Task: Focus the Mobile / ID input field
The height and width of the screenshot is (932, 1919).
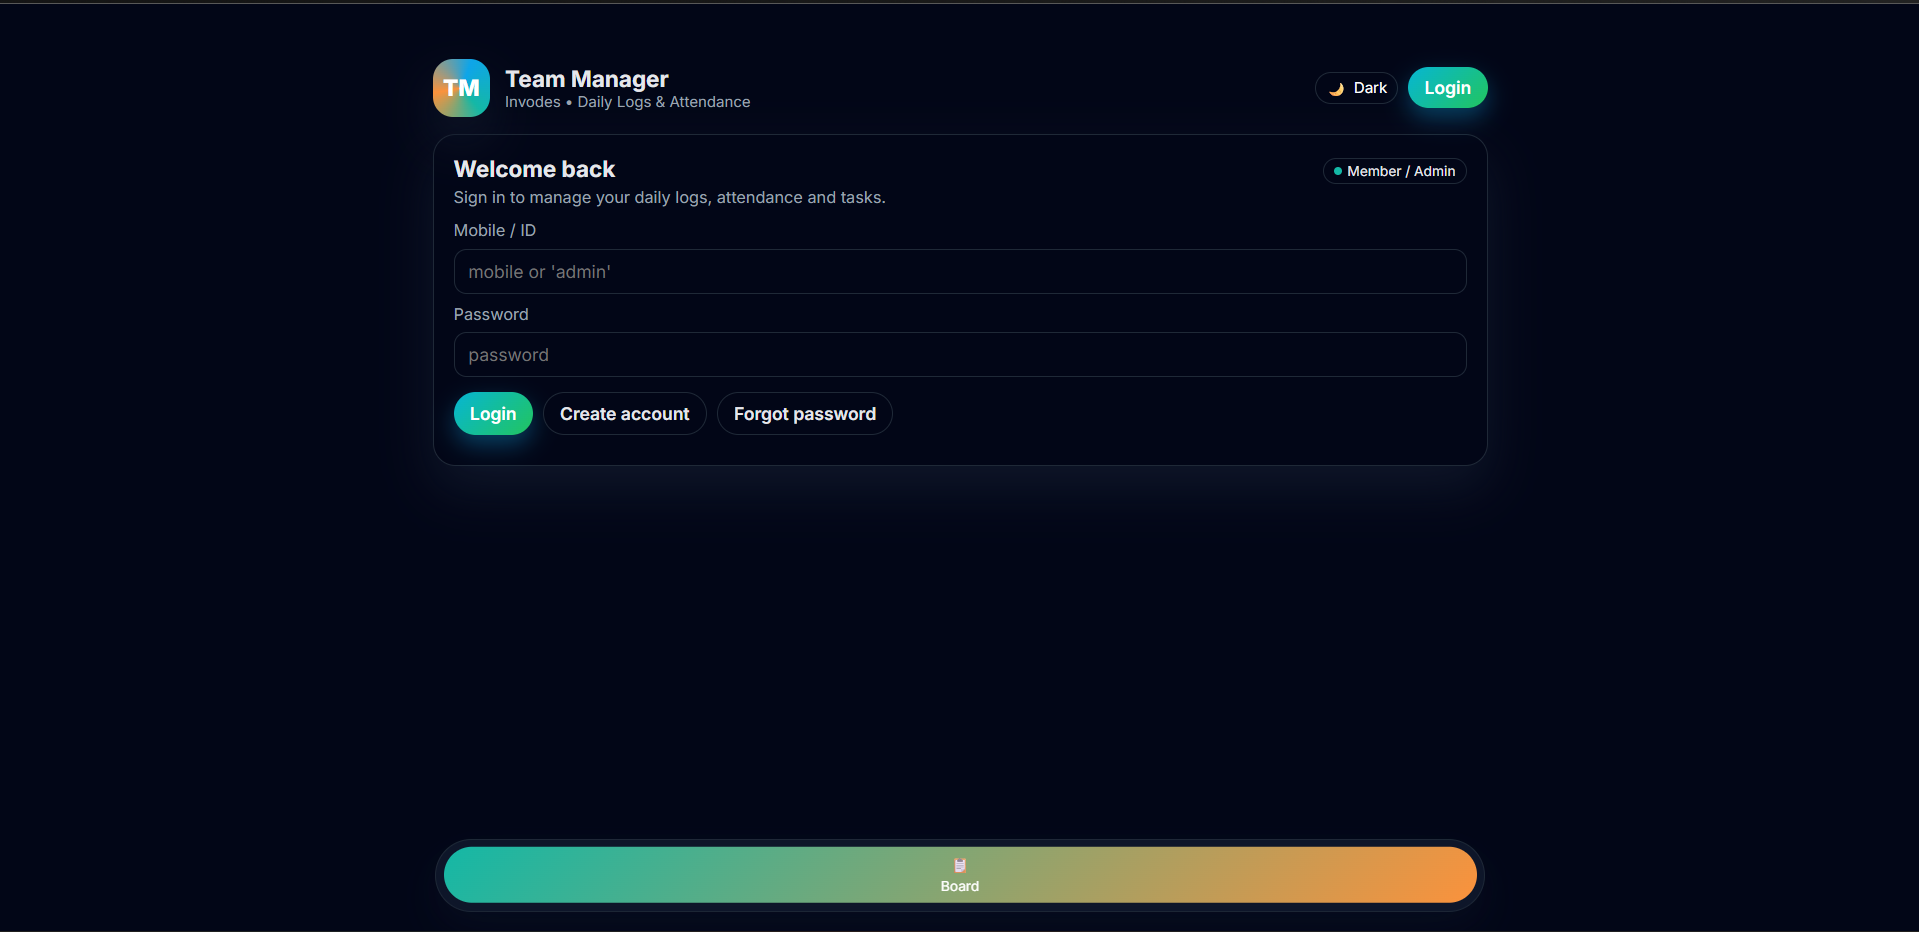Action: pyautogui.click(x=959, y=271)
